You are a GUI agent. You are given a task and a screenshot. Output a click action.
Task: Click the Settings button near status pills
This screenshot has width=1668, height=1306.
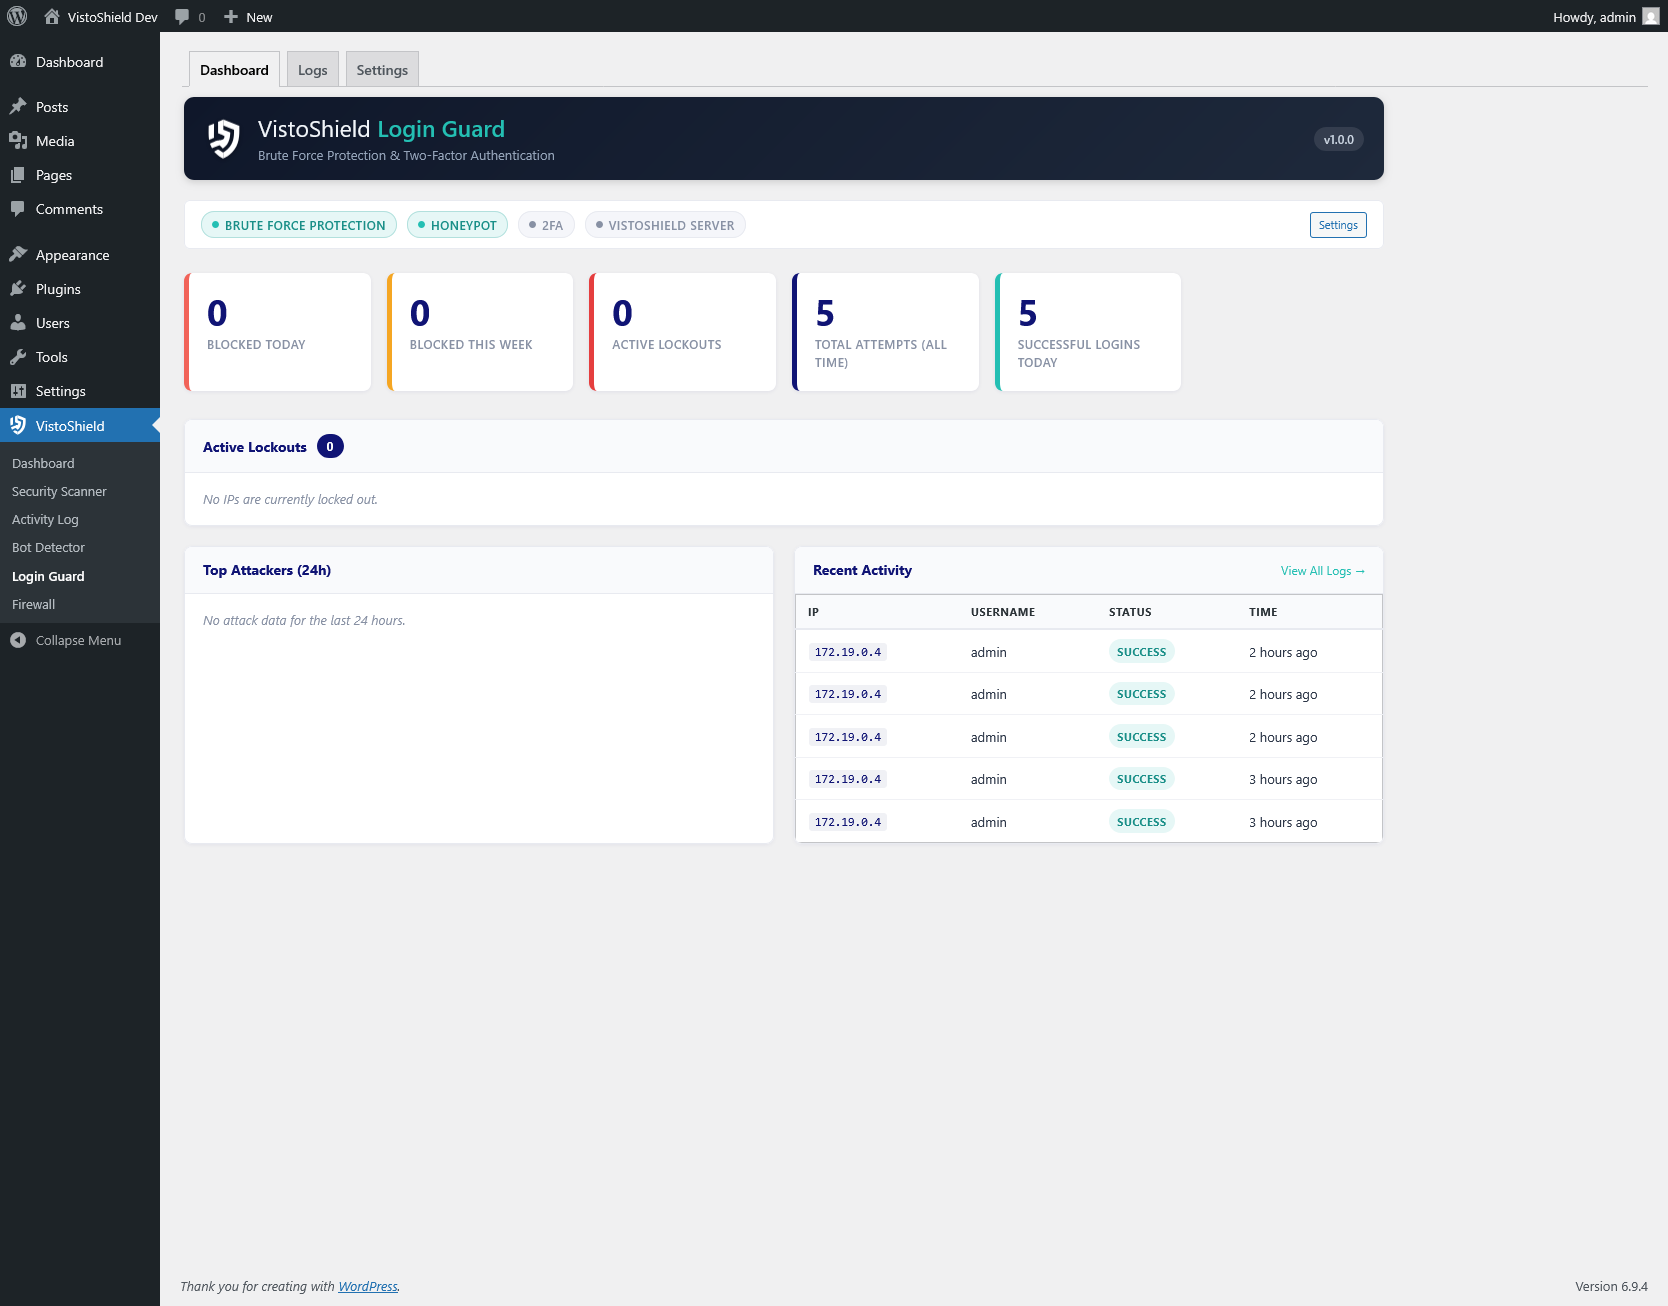pyautogui.click(x=1338, y=224)
